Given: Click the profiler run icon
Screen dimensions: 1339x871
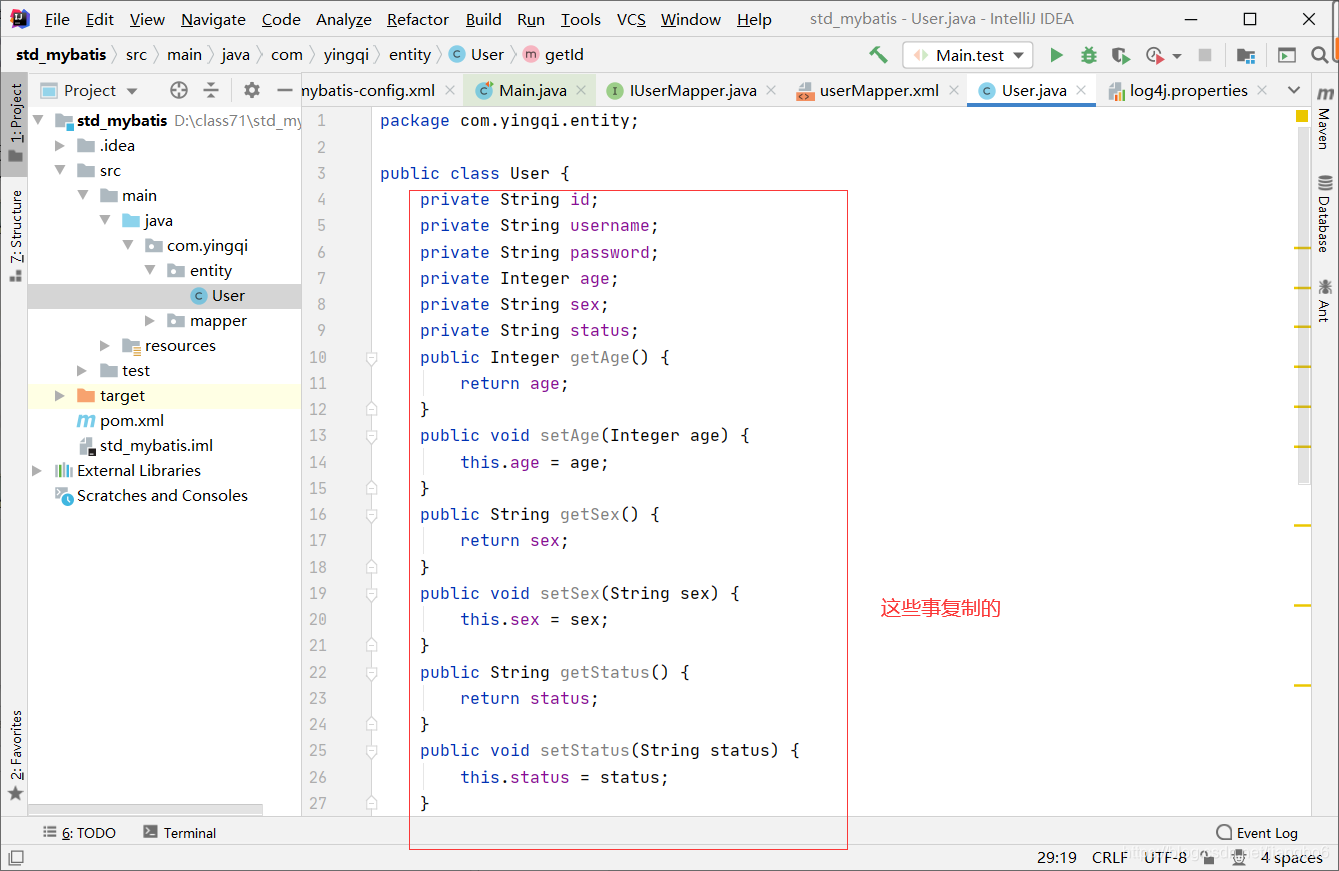Looking at the screenshot, I should 1155,55.
